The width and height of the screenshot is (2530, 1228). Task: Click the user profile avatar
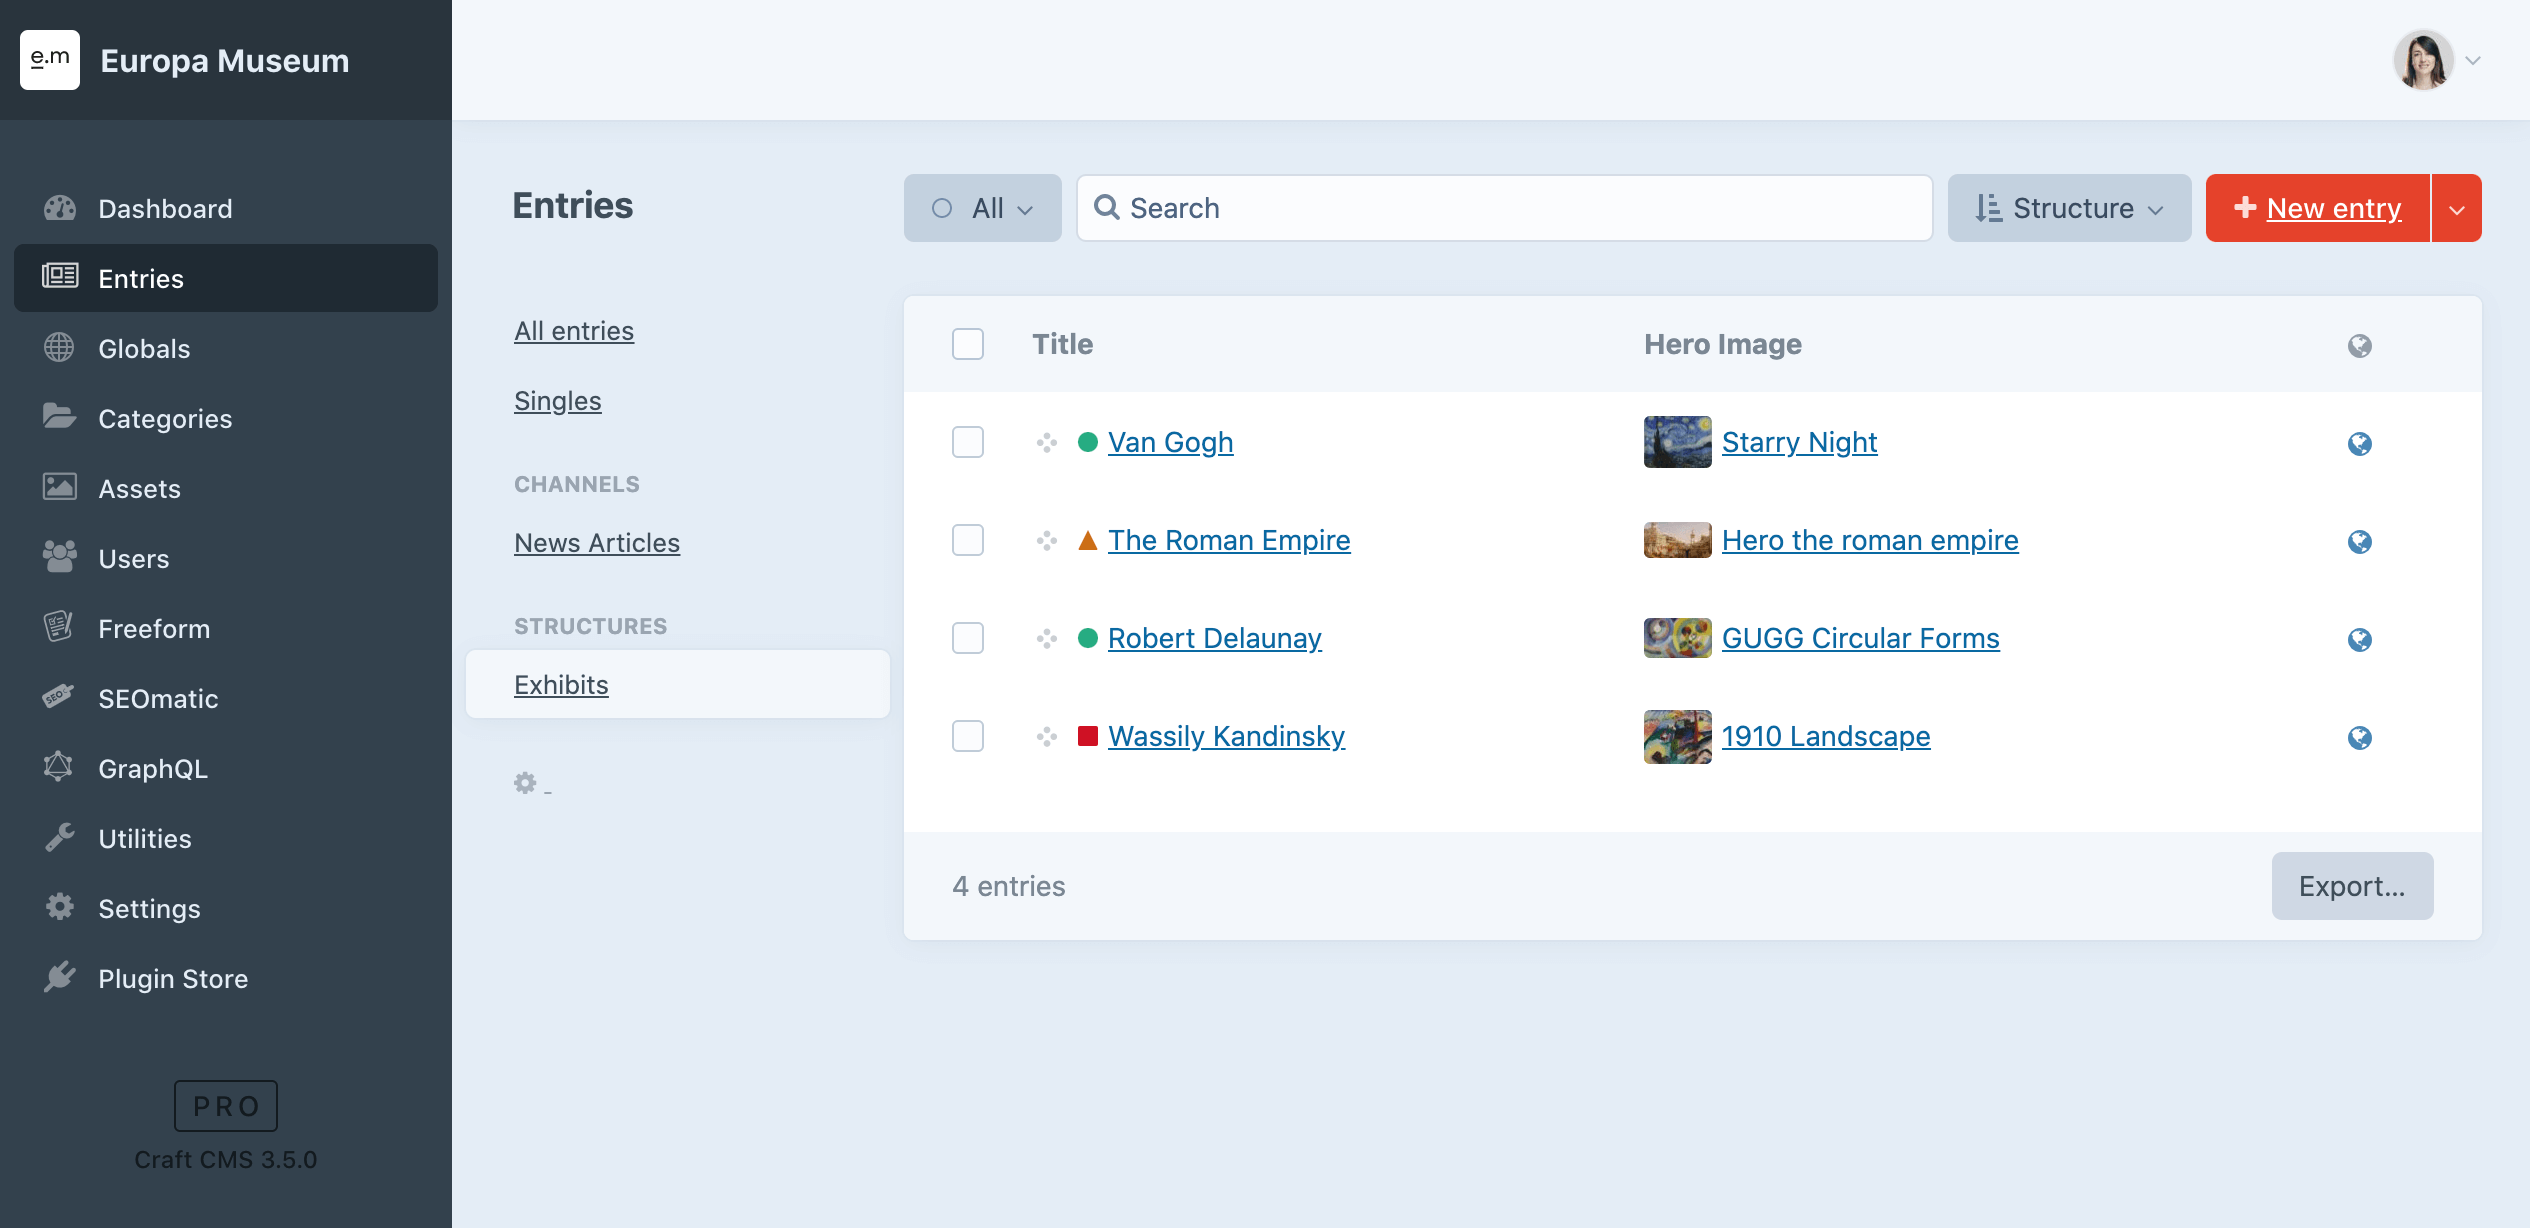(2424, 60)
